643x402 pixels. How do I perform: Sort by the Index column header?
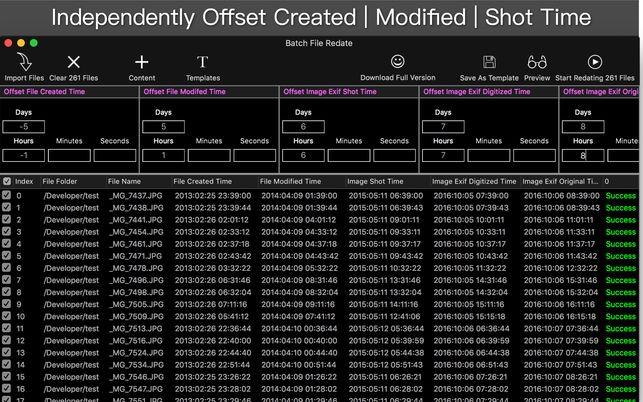pyautogui.click(x=24, y=181)
